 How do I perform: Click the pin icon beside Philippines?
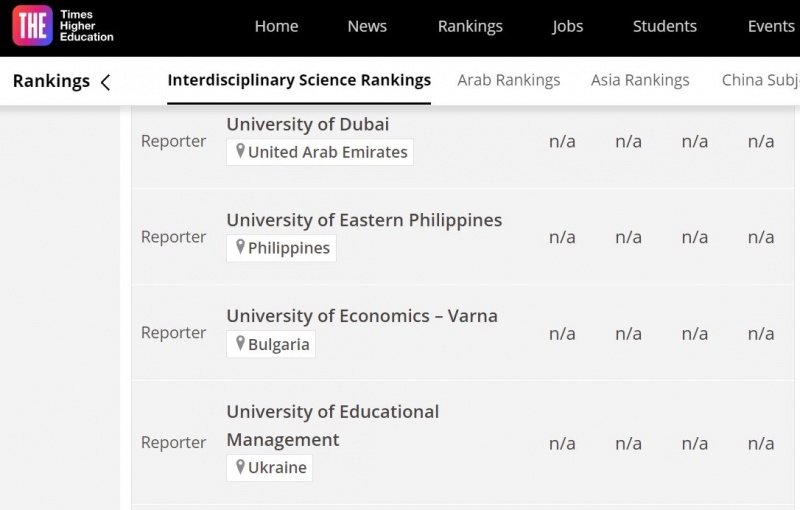240,247
